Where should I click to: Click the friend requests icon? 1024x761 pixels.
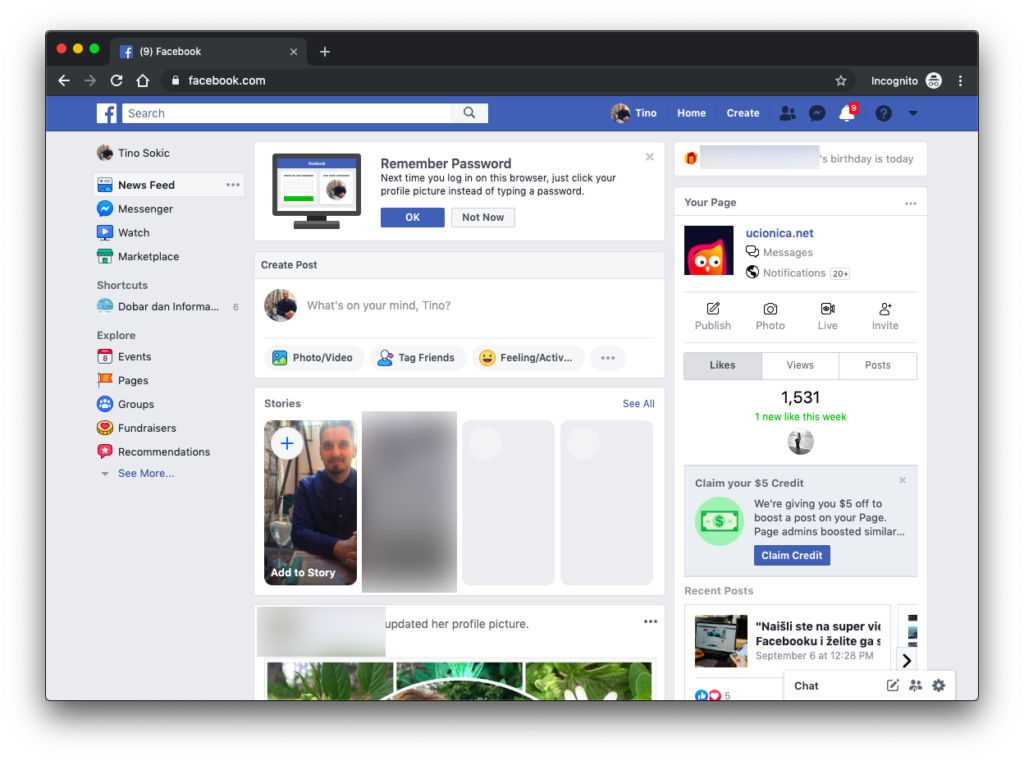point(788,114)
